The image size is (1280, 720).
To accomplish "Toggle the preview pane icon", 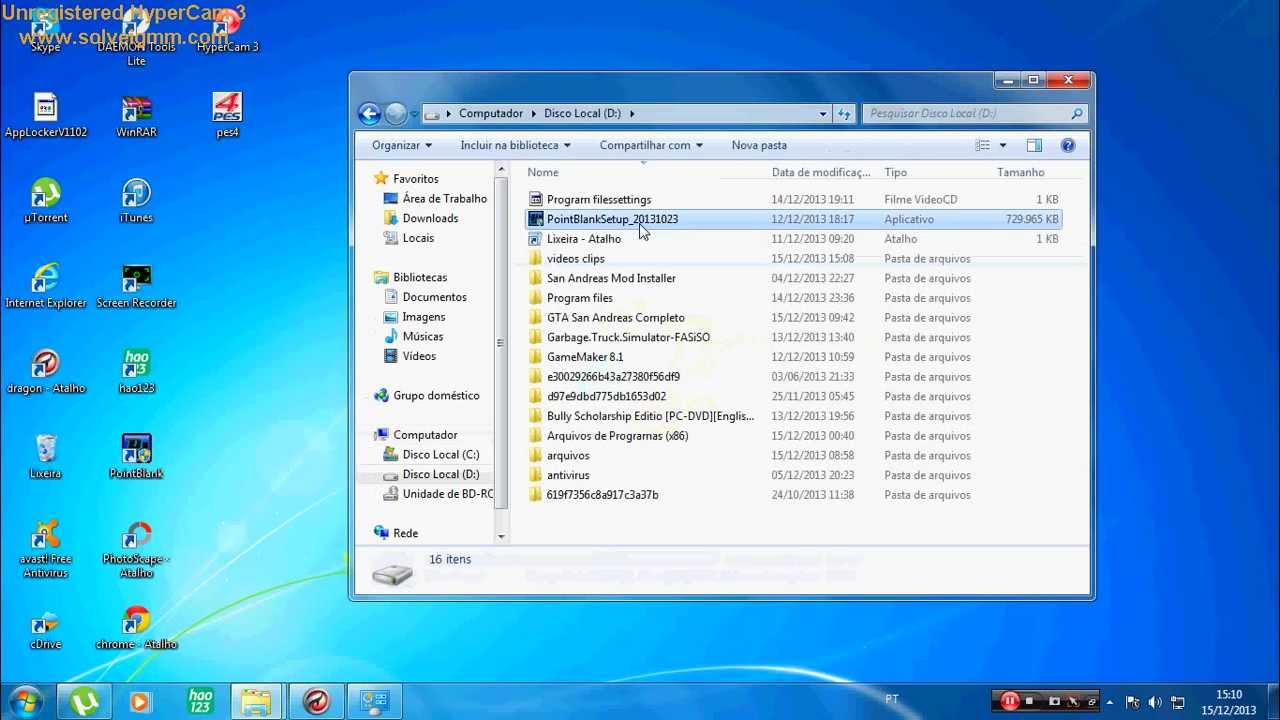I will click(x=1034, y=146).
